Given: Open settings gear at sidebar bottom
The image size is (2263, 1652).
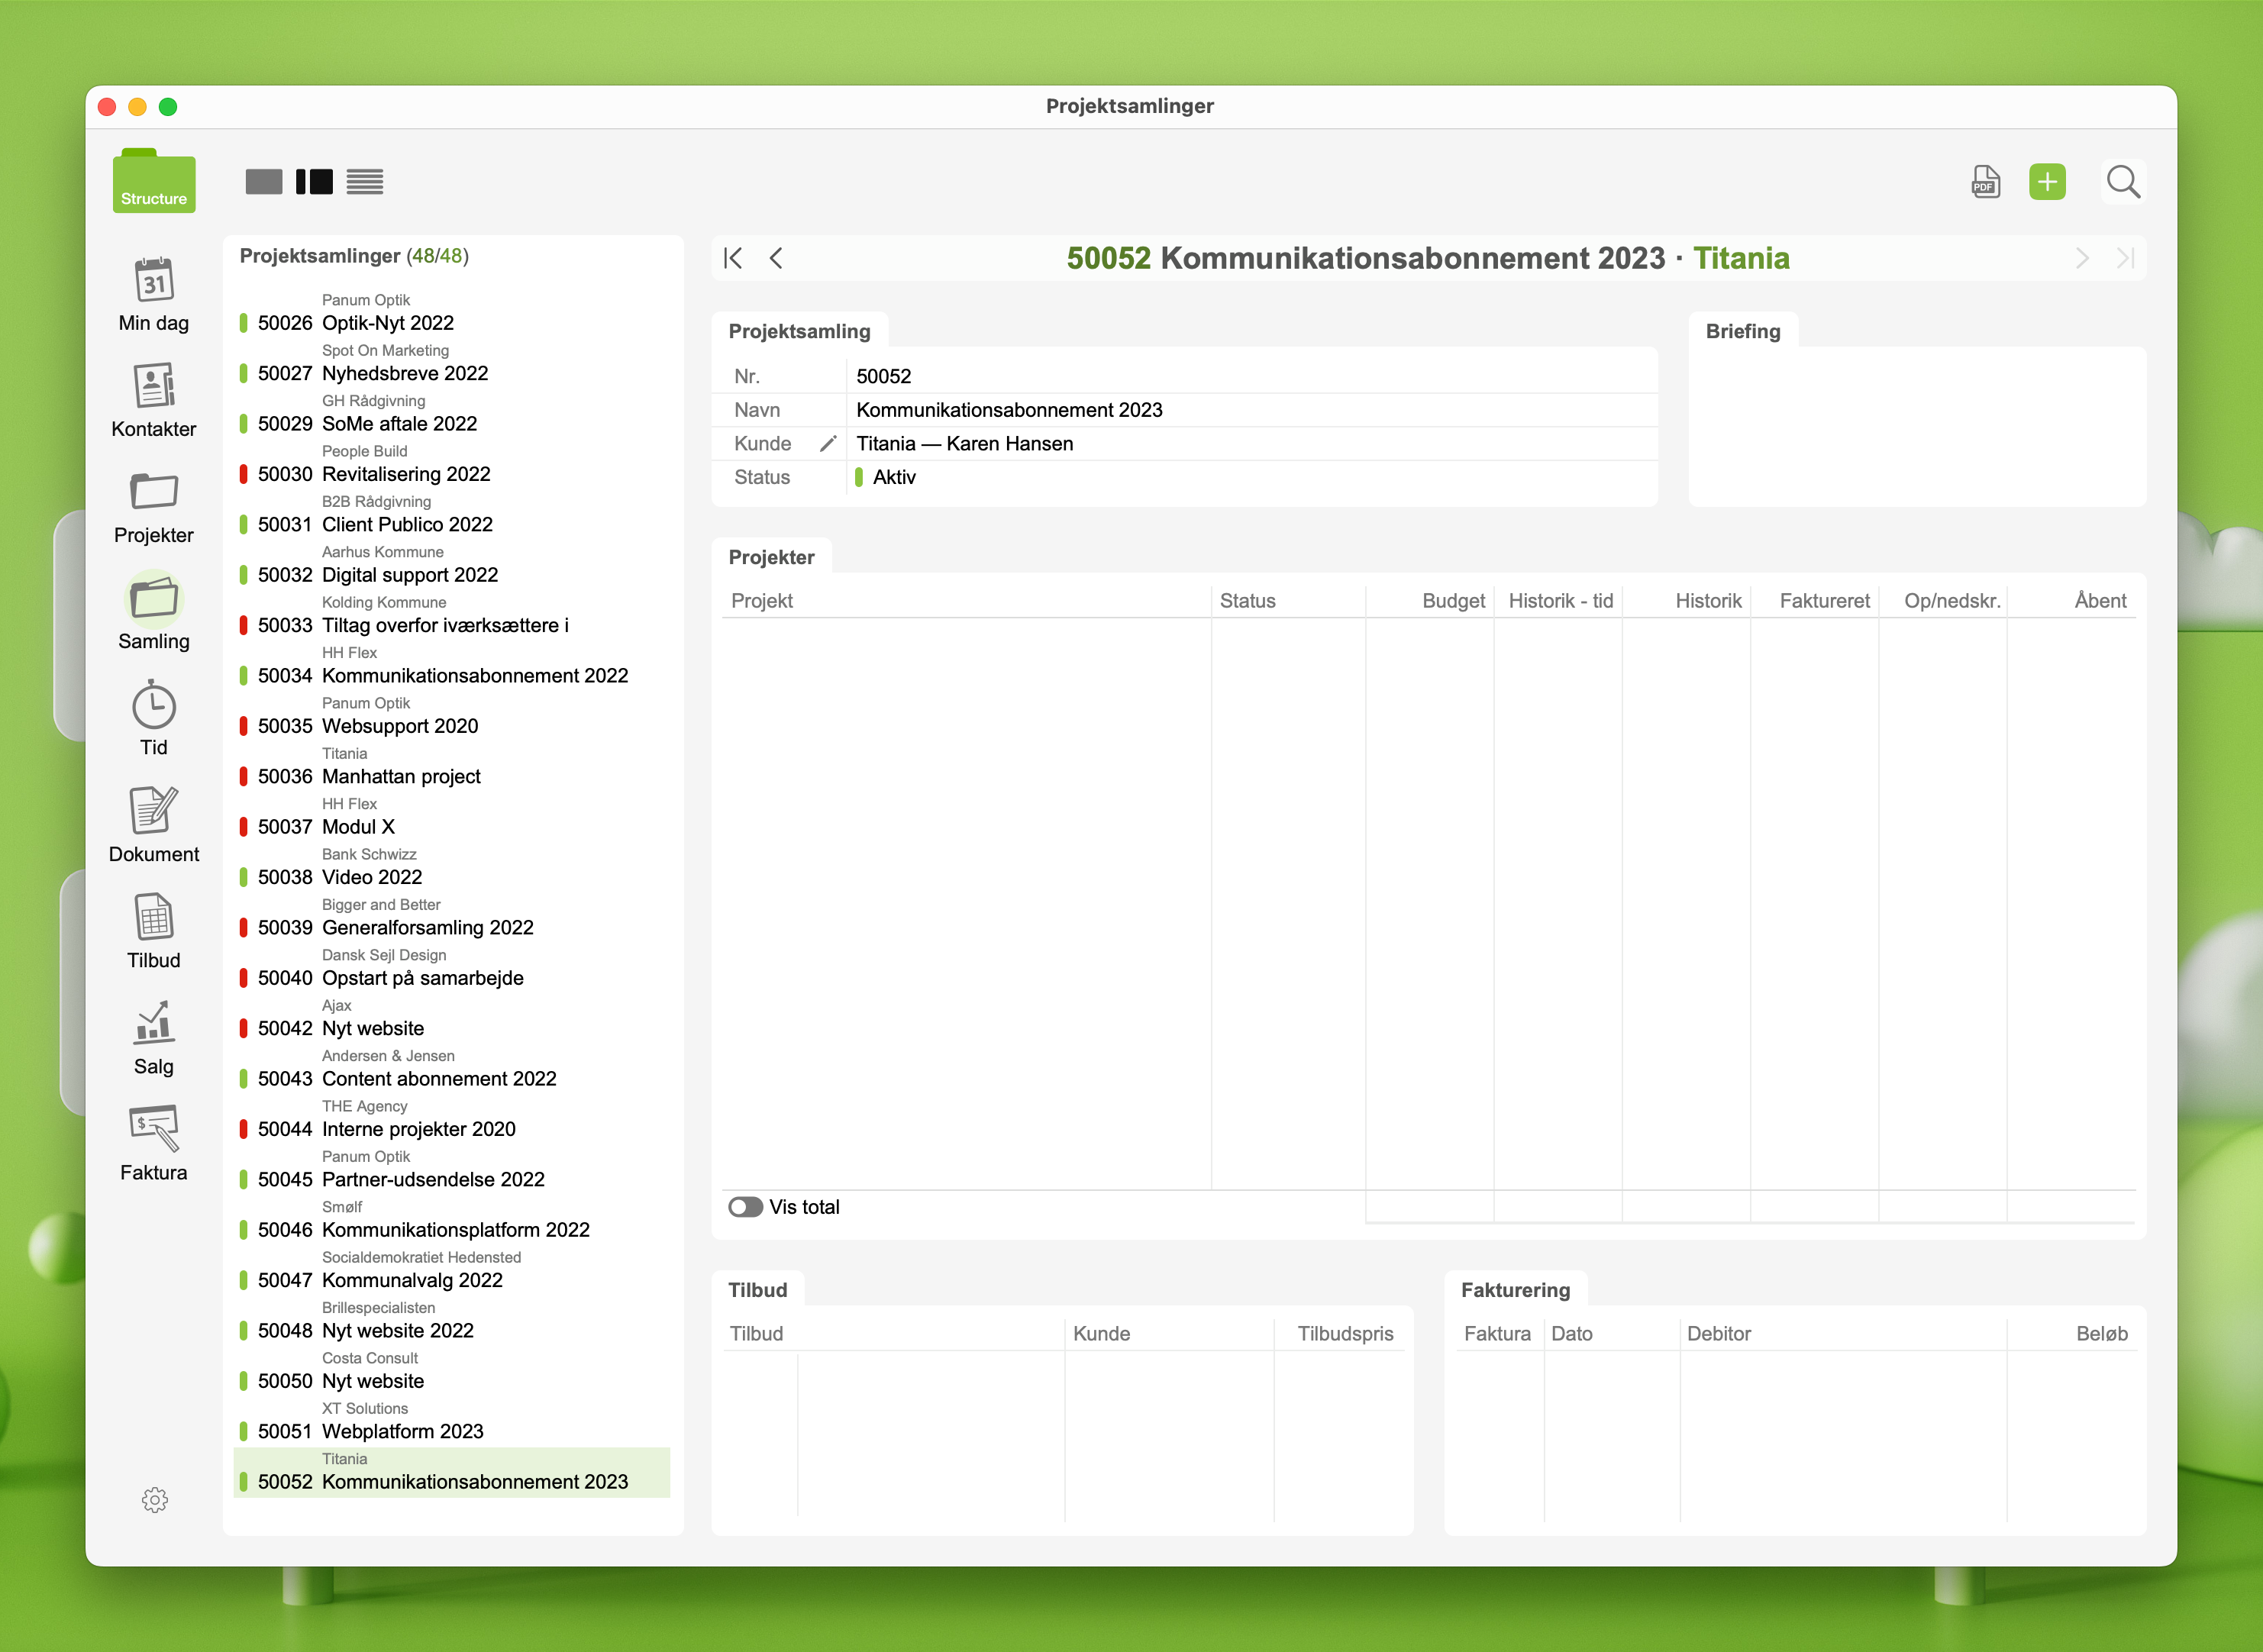Looking at the screenshot, I should [x=154, y=1499].
